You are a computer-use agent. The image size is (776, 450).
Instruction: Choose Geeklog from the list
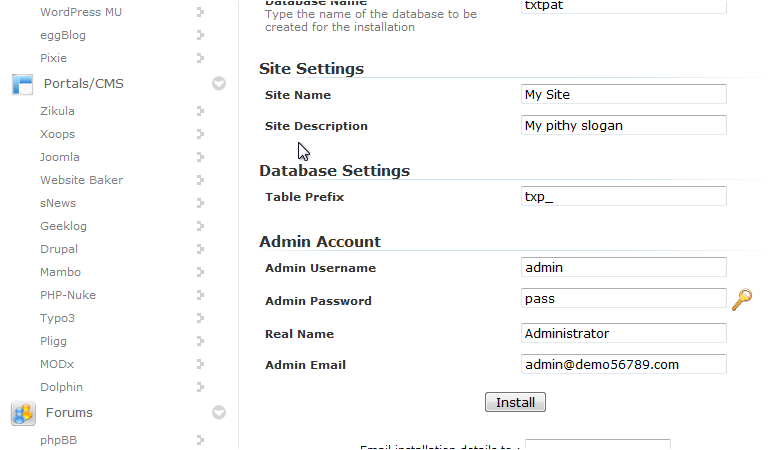63,226
